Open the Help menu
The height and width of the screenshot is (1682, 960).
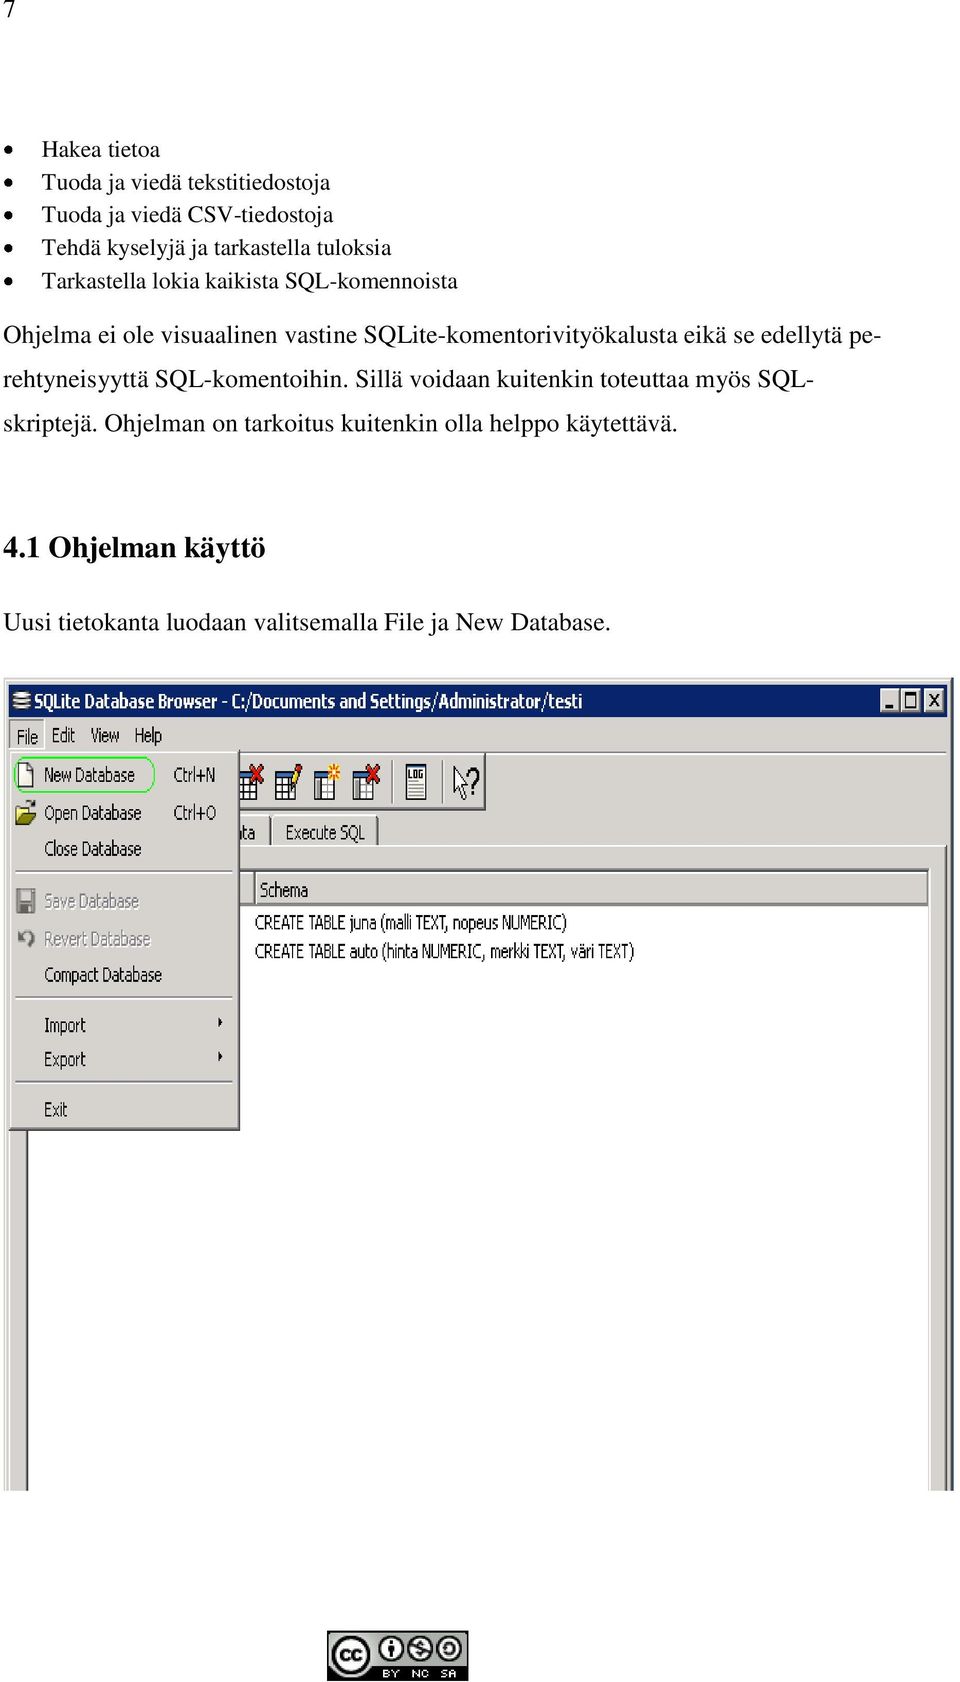(148, 736)
